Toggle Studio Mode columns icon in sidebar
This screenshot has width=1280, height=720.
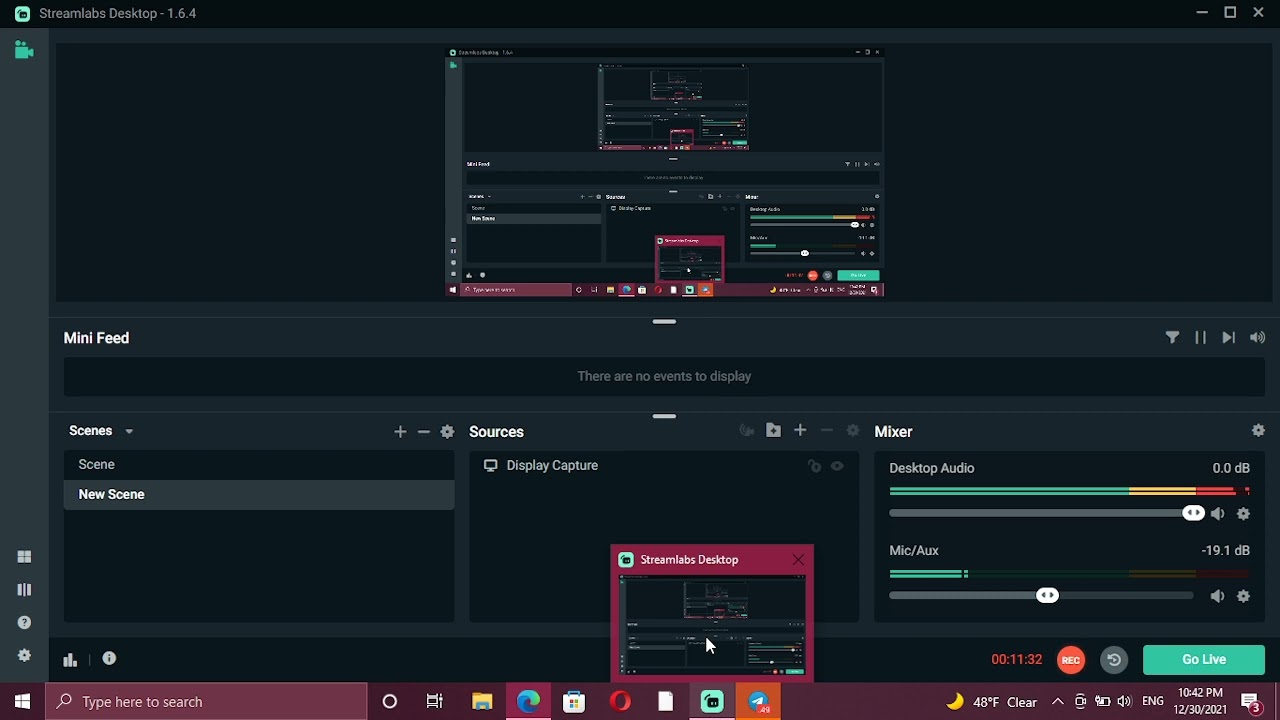24,590
